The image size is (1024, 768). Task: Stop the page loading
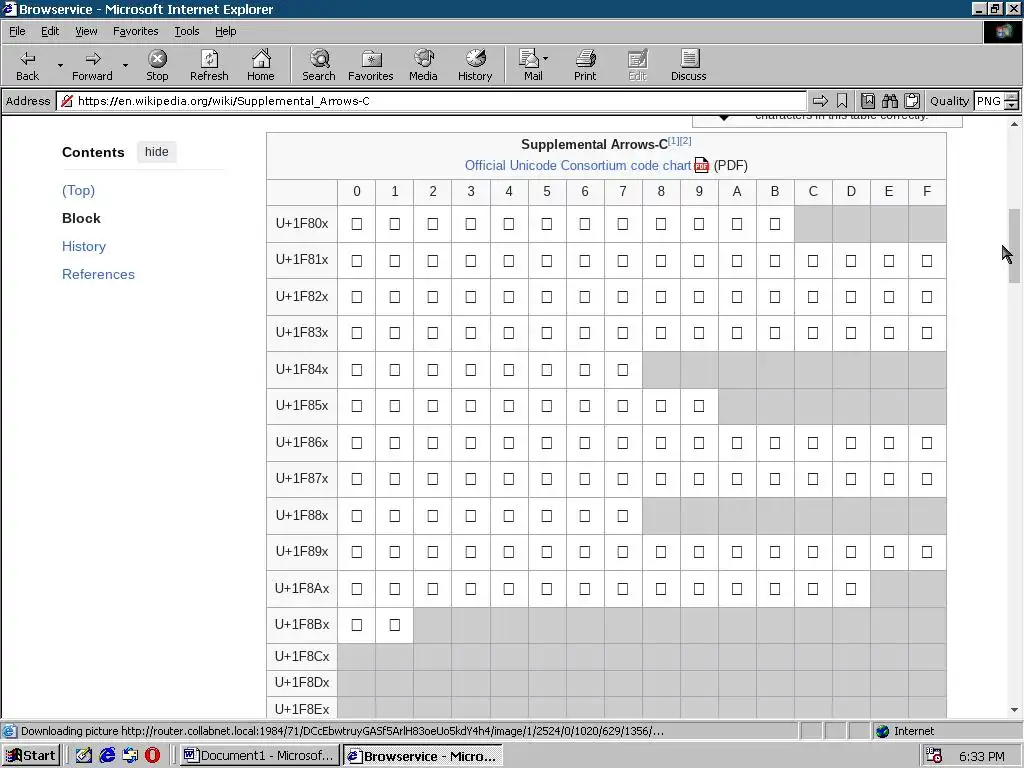157,65
